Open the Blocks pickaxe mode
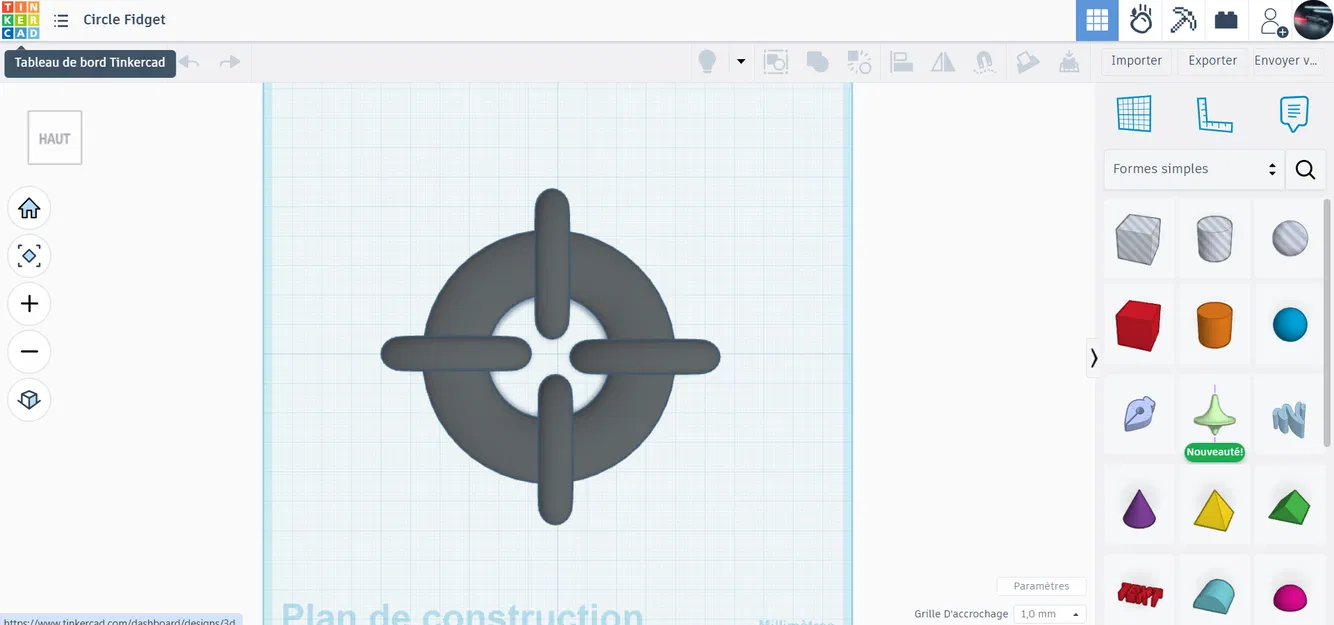The width and height of the screenshot is (1334, 625). coord(1183,20)
